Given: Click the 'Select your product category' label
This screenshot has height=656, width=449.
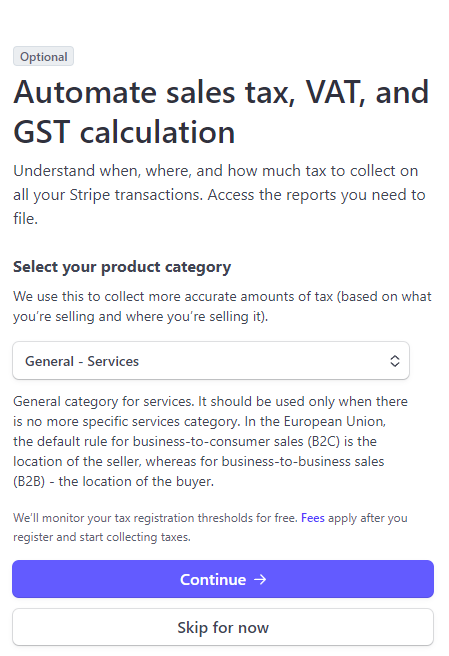Looking at the screenshot, I should (x=122, y=267).
